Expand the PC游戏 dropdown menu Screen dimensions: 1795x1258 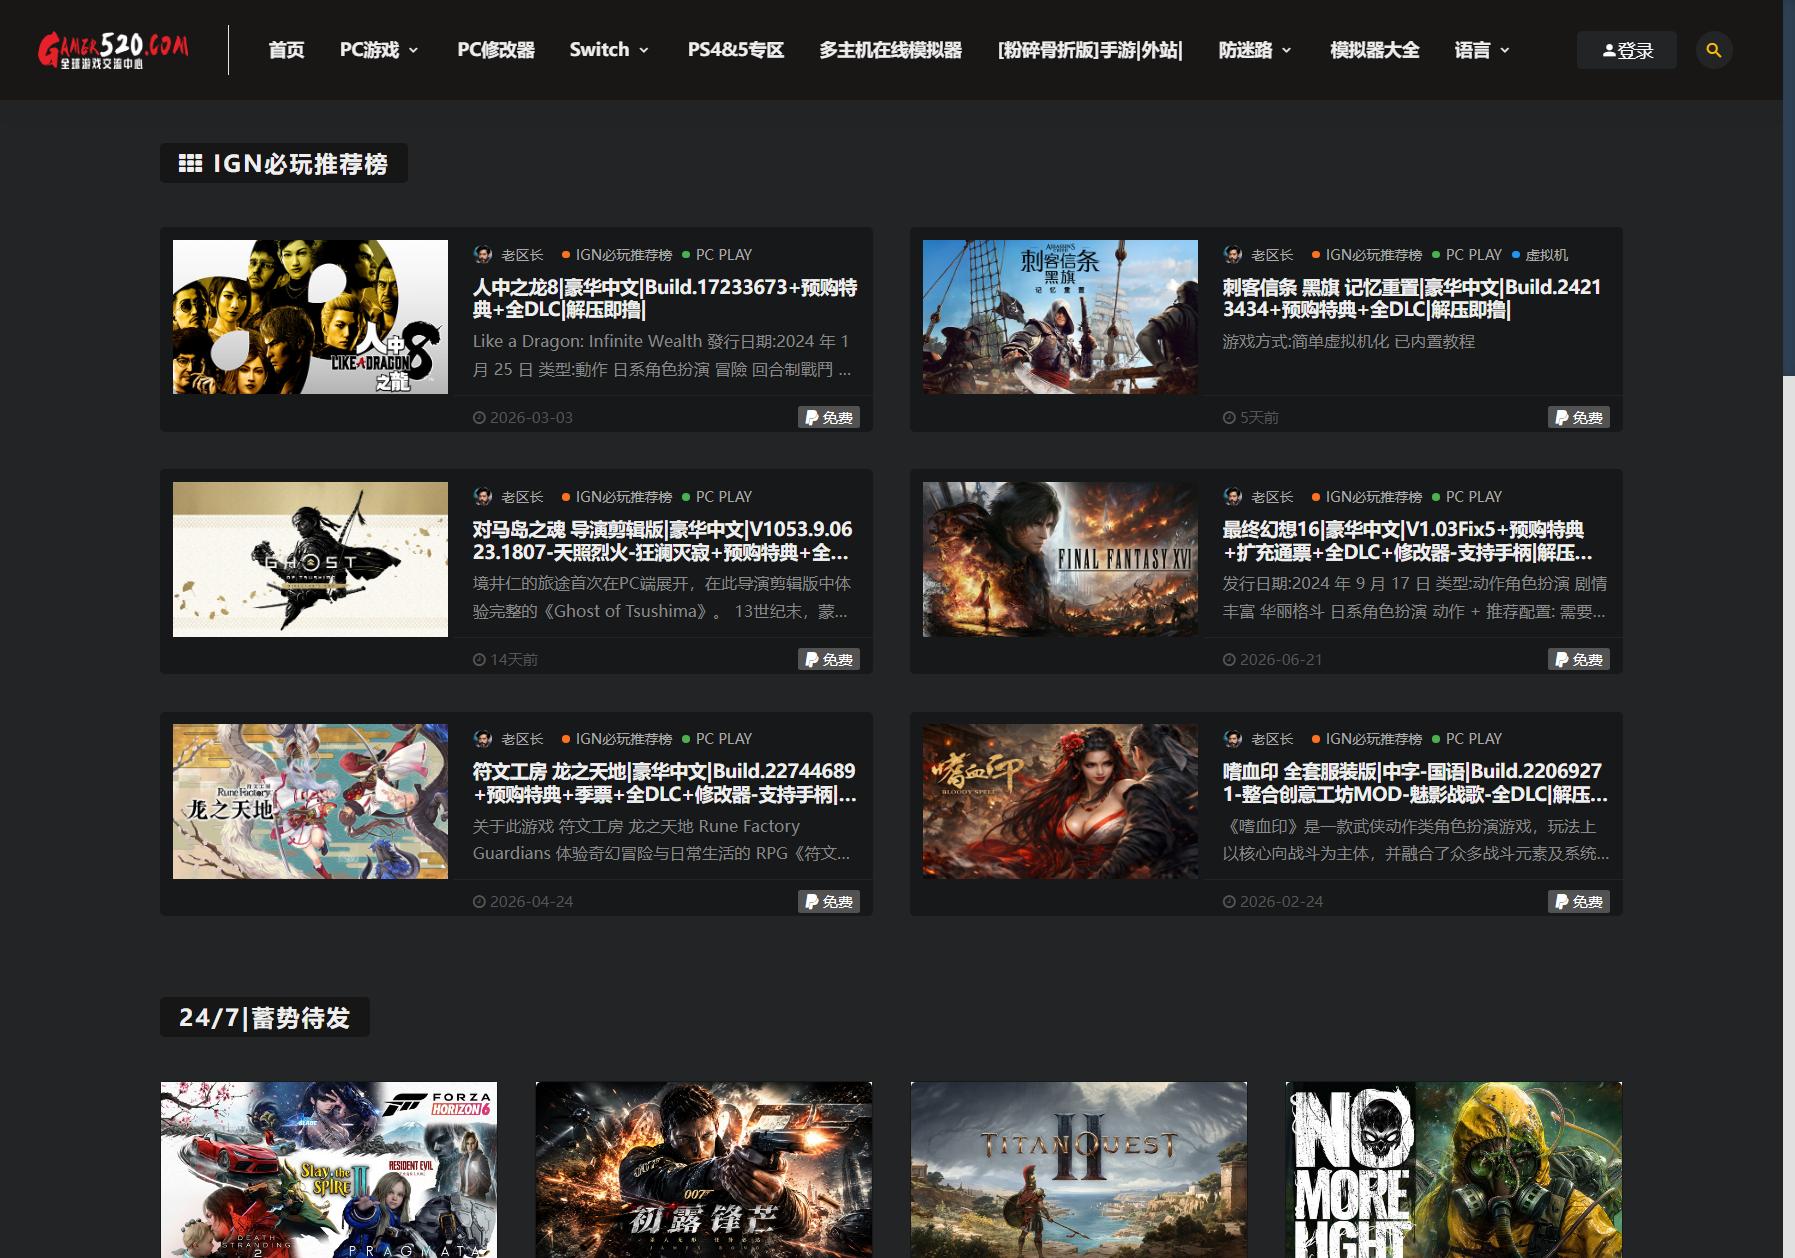click(379, 50)
